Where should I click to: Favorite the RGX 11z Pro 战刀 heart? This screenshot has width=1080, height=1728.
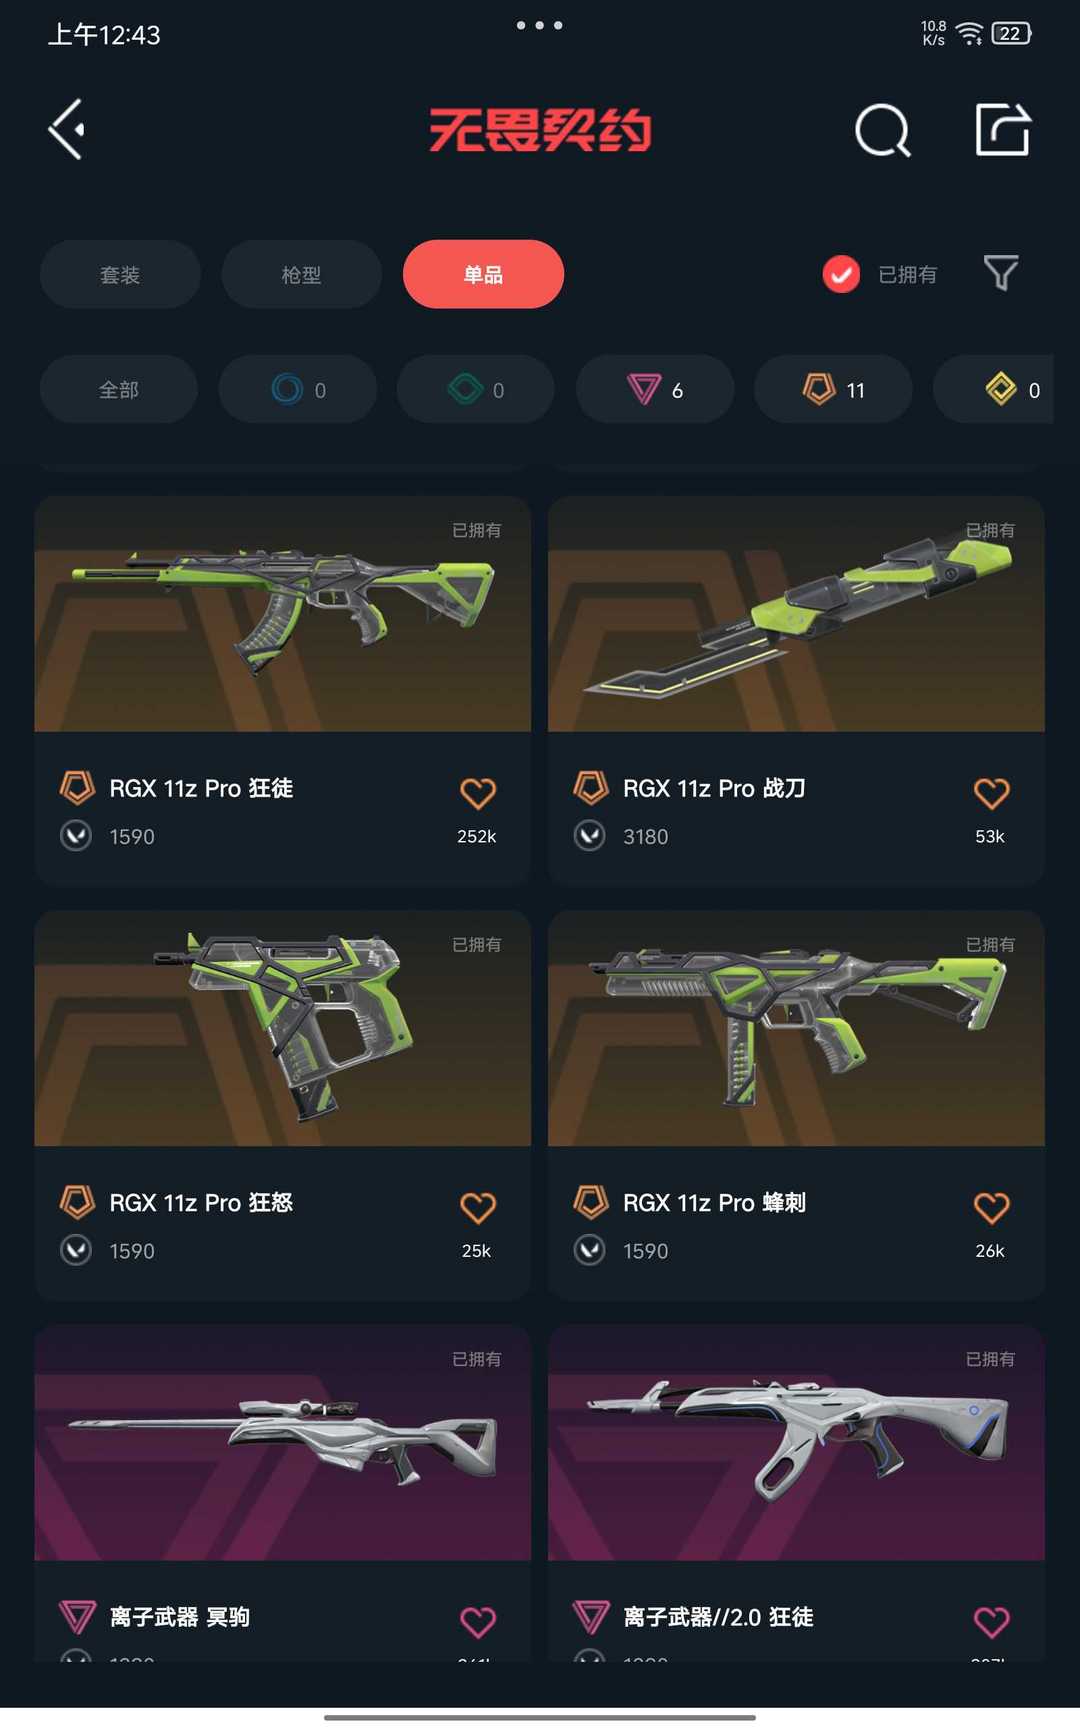pos(991,793)
